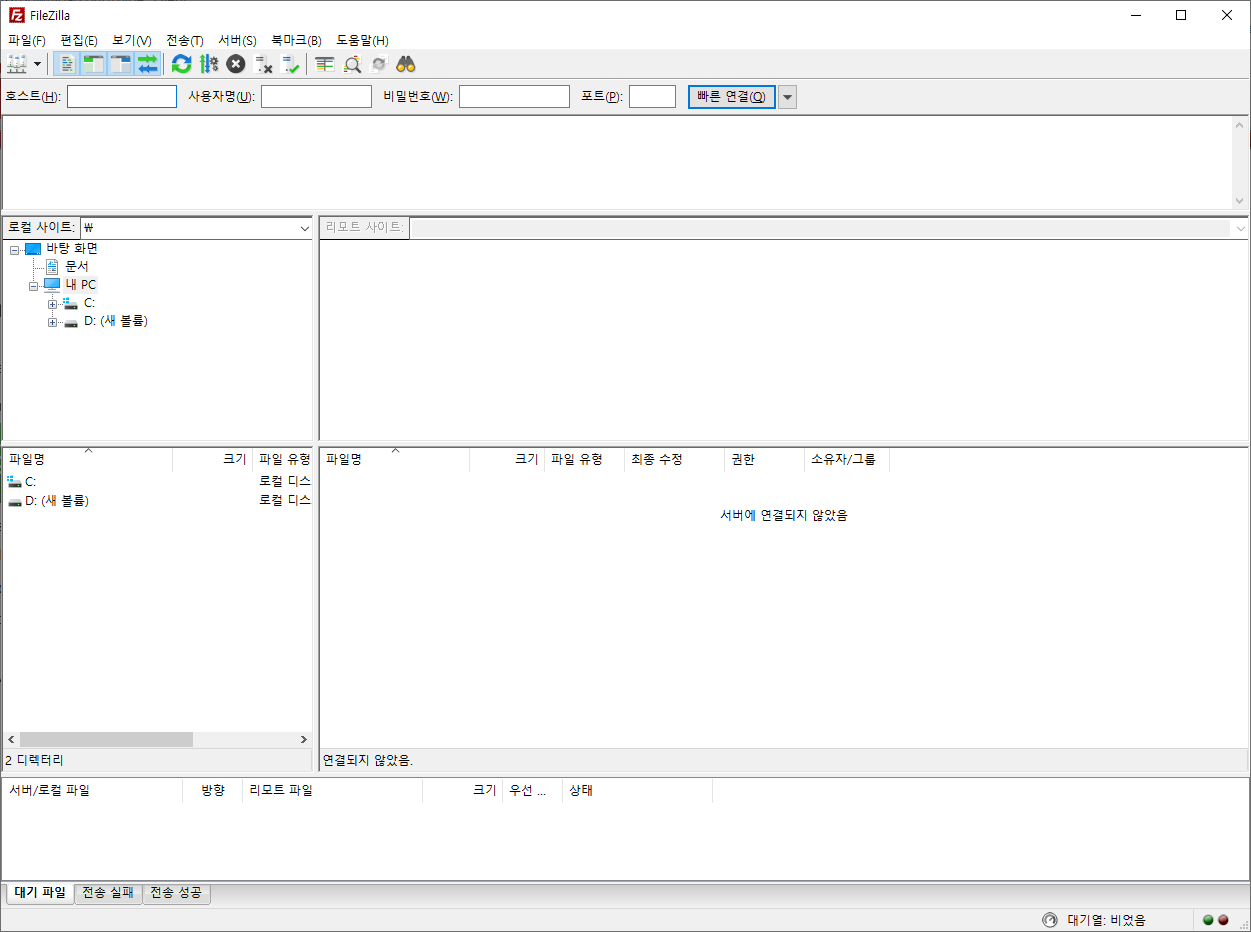
Task: Toggle transfer queue display
Action: [147, 64]
